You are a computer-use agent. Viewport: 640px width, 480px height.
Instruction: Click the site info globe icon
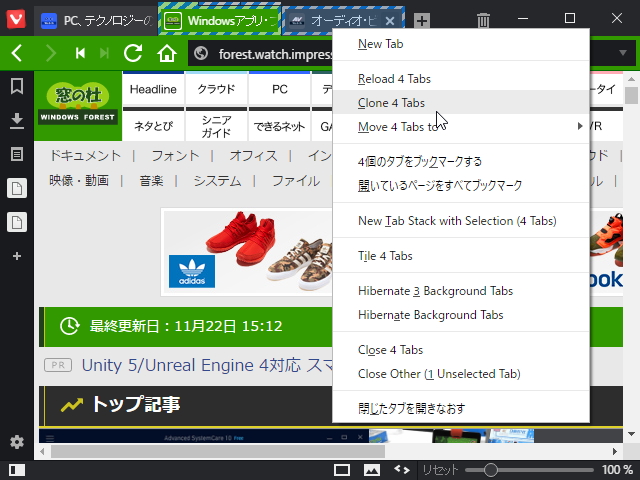click(x=201, y=53)
